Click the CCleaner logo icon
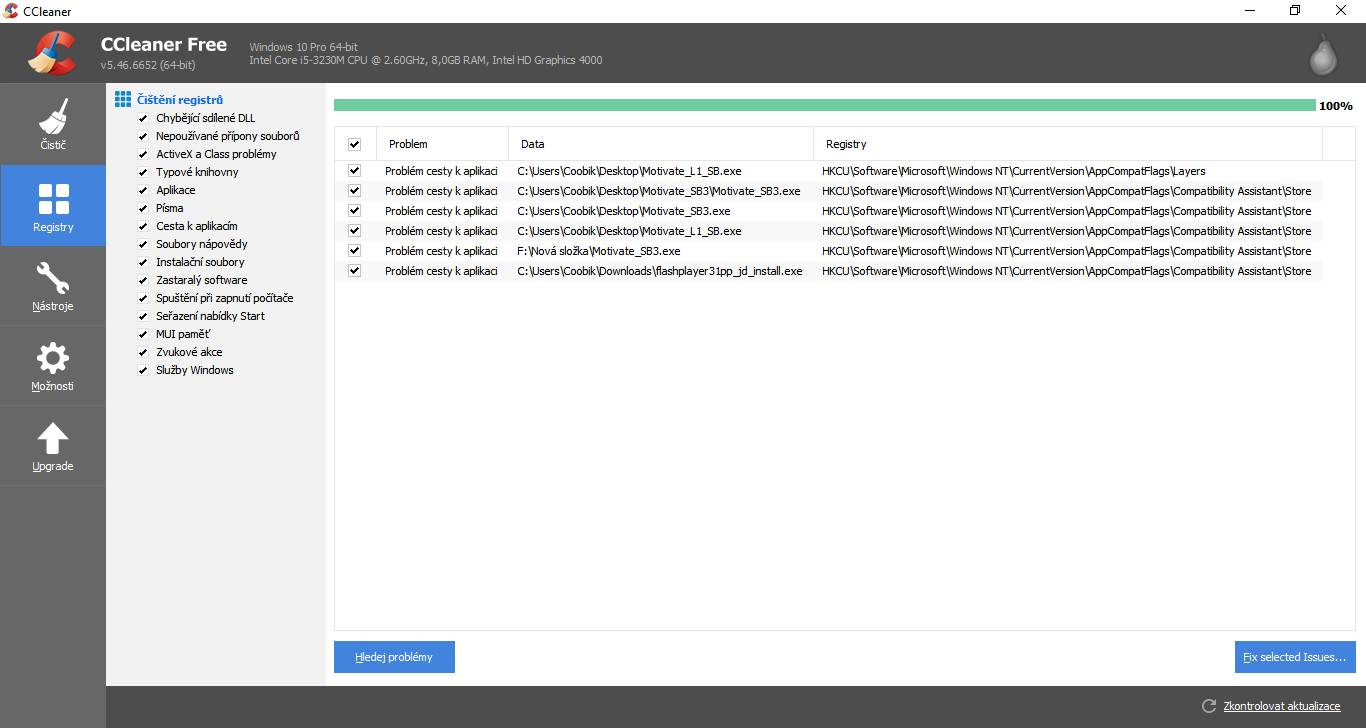Screen dimensions: 1366x728 point(52,53)
